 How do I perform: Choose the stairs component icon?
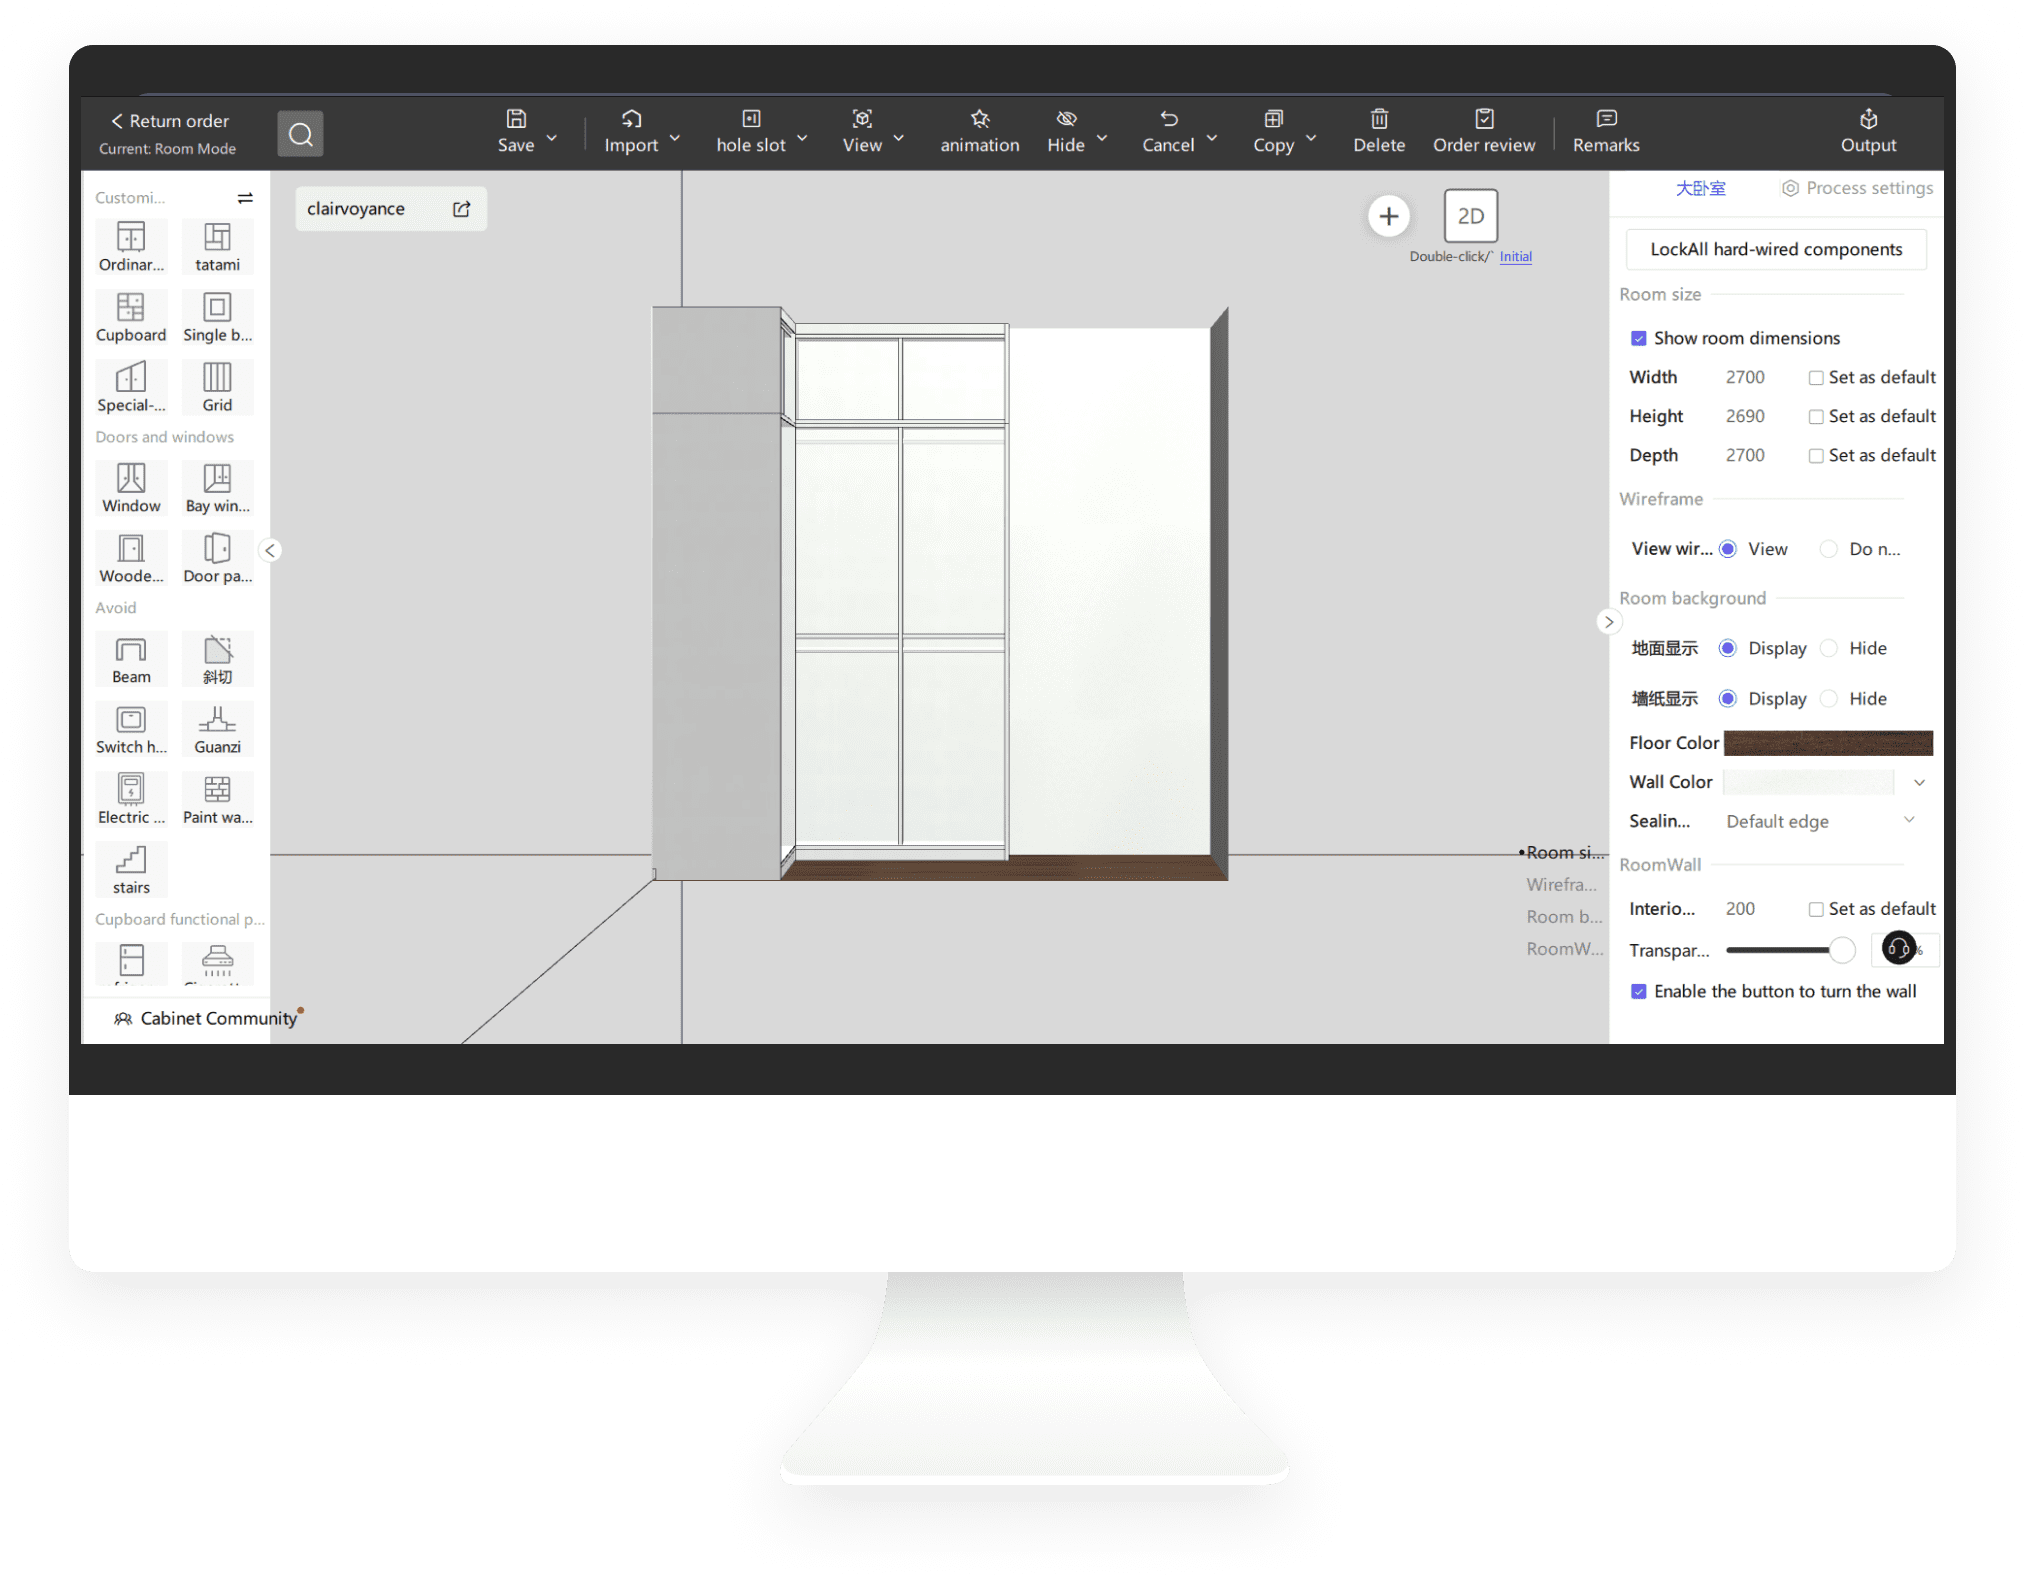(x=131, y=869)
